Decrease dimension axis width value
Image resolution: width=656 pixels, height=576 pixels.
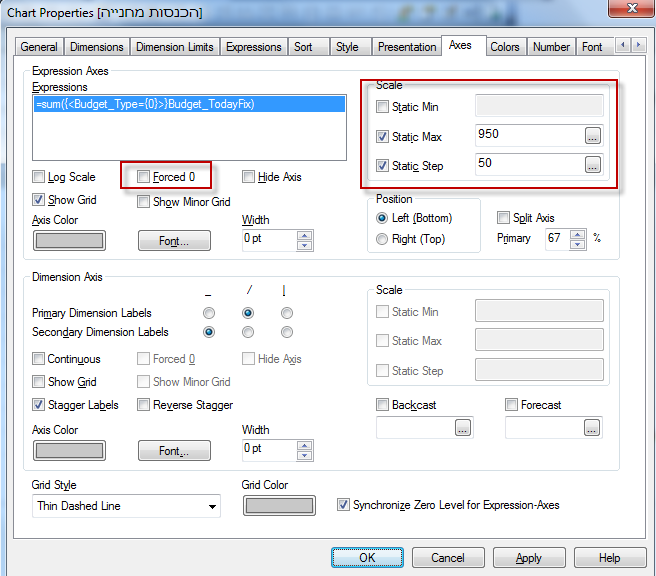tap(305, 456)
